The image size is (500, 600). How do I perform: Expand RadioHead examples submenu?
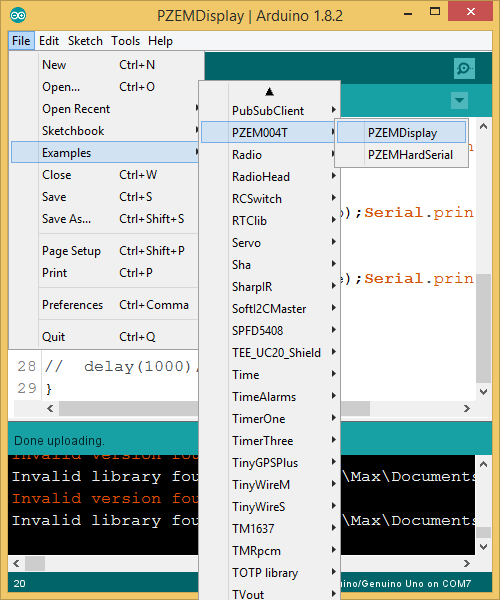269,177
